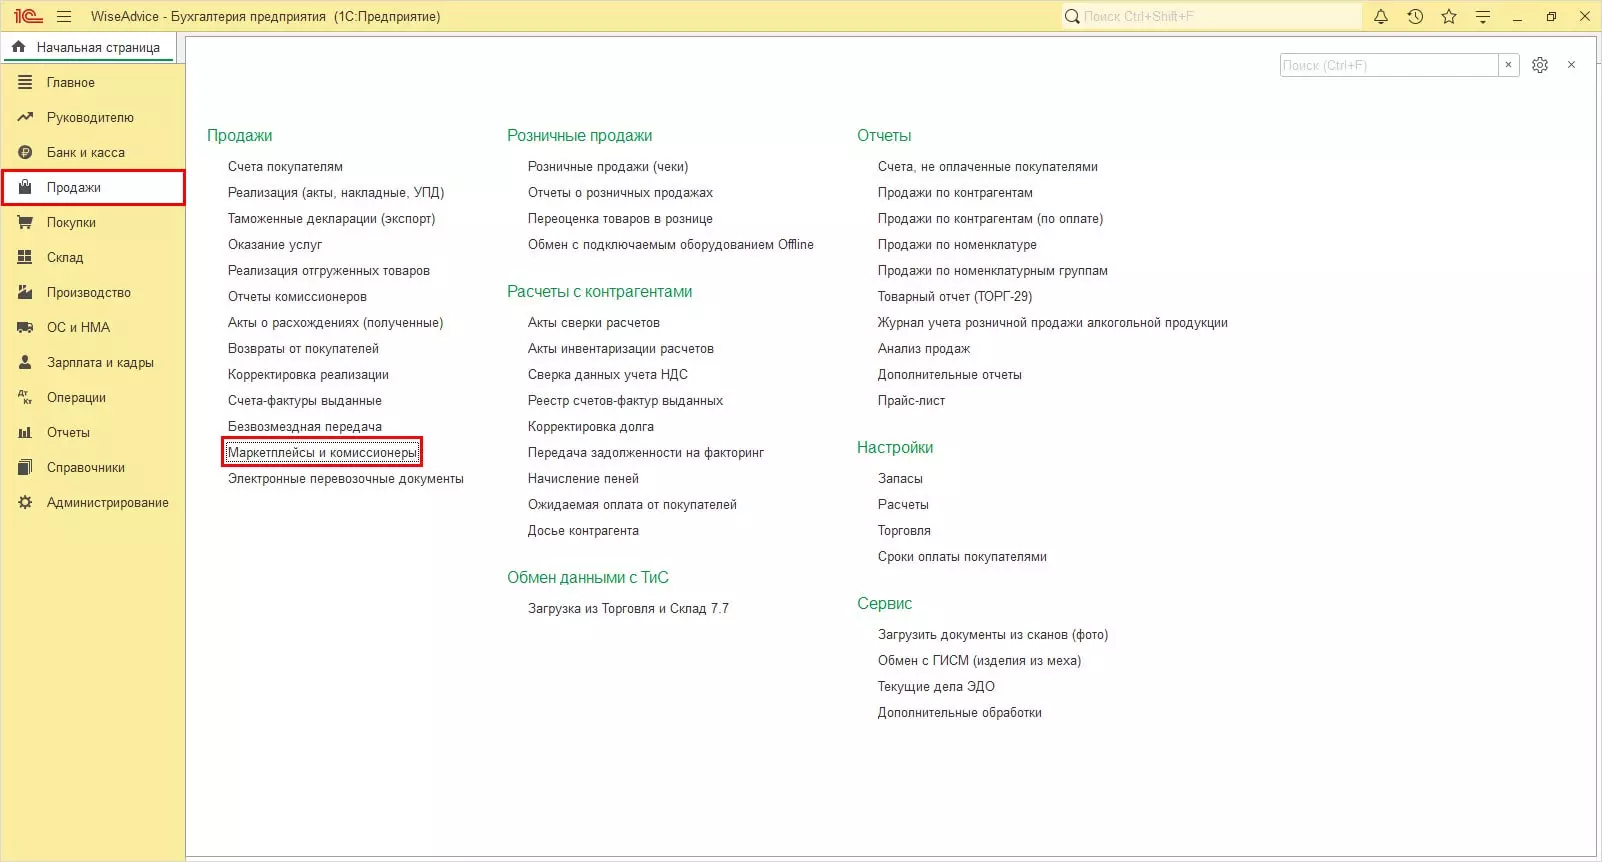Open Отчеты о розничных продажах

[x=620, y=193]
